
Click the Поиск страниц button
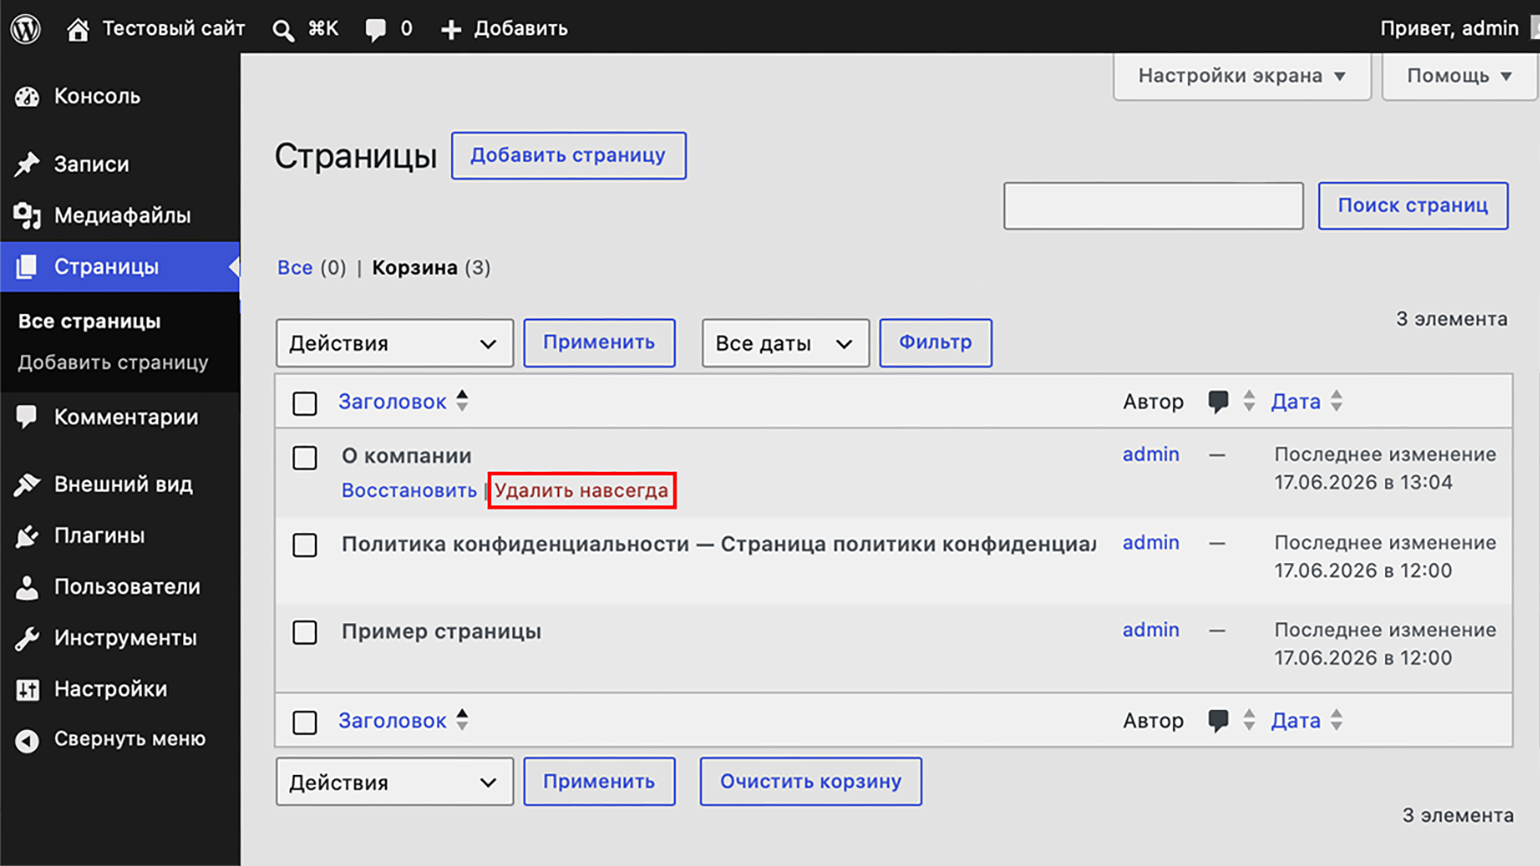click(x=1413, y=206)
